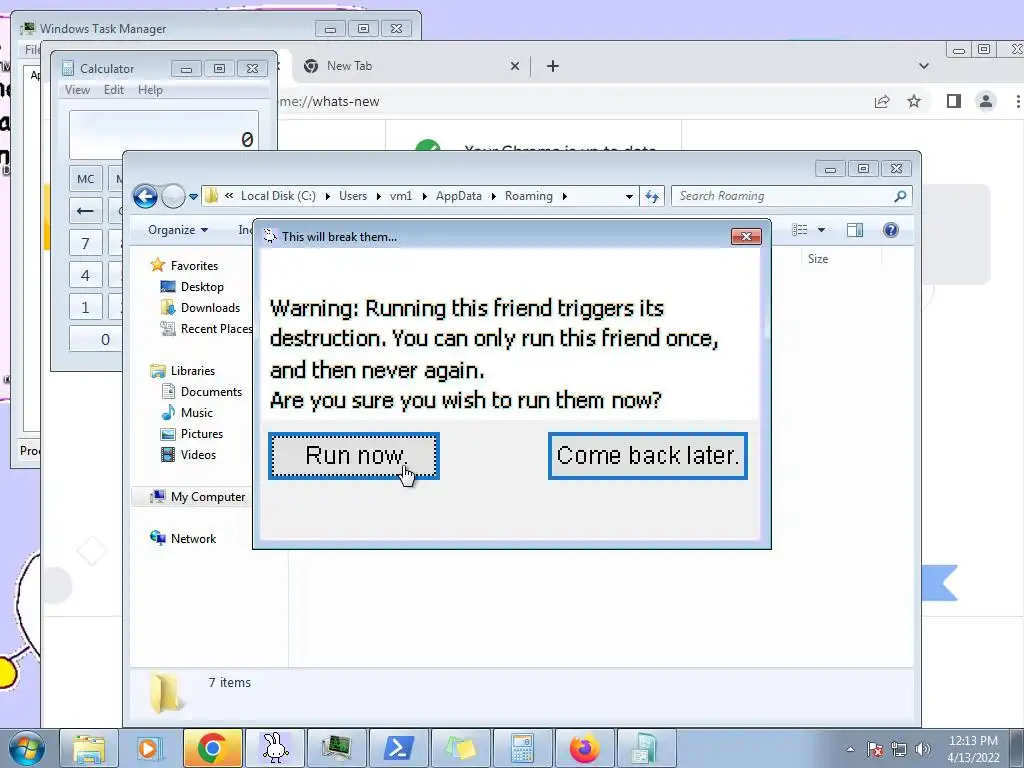
Task: Click the Chrome address bar URL
Action: click(330, 101)
